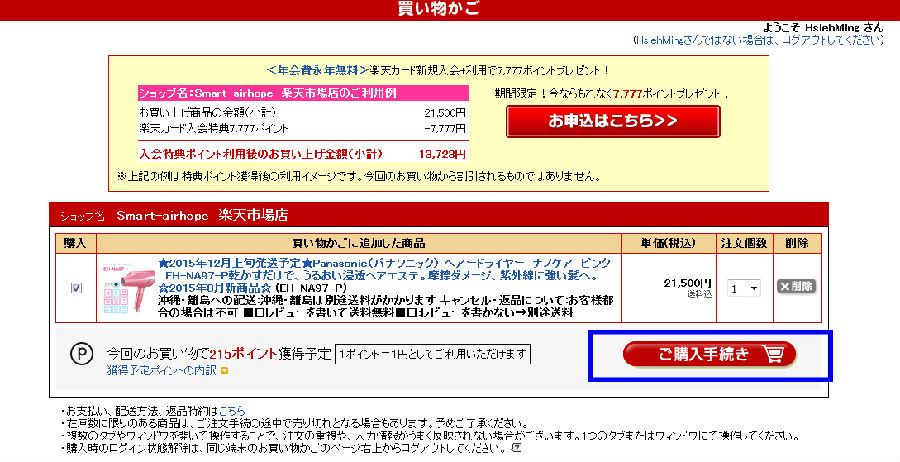
Task: Click the small orange icon beside 獲得予定ポイントの内訳
Action: click(x=224, y=371)
